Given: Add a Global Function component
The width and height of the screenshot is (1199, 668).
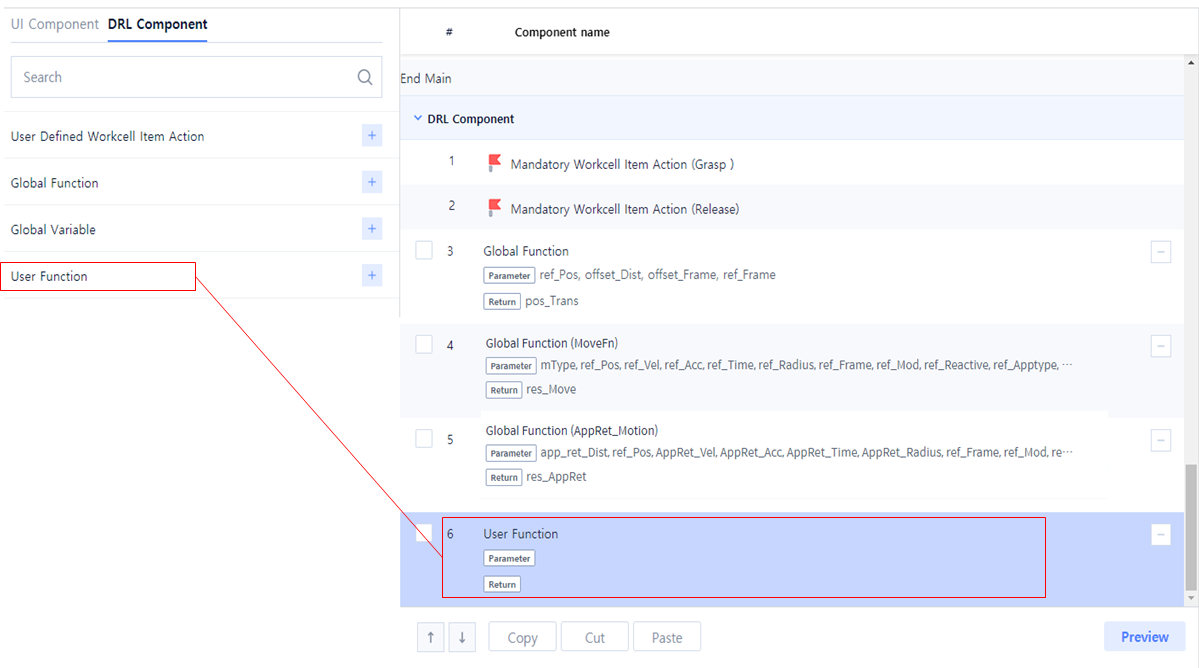Looking at the screenshot, I should (x=372, y=182).
